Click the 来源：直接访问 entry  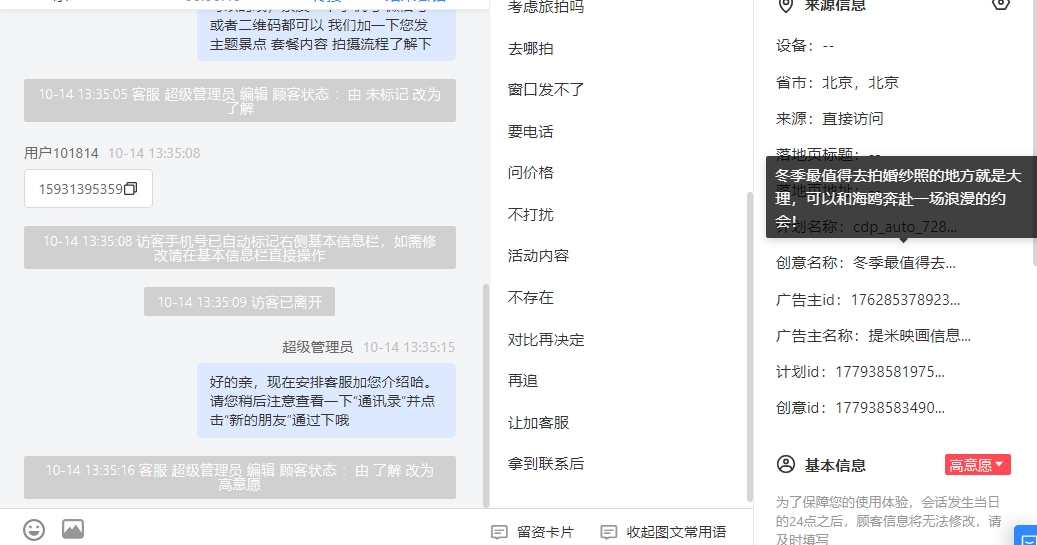coord(829,118)
